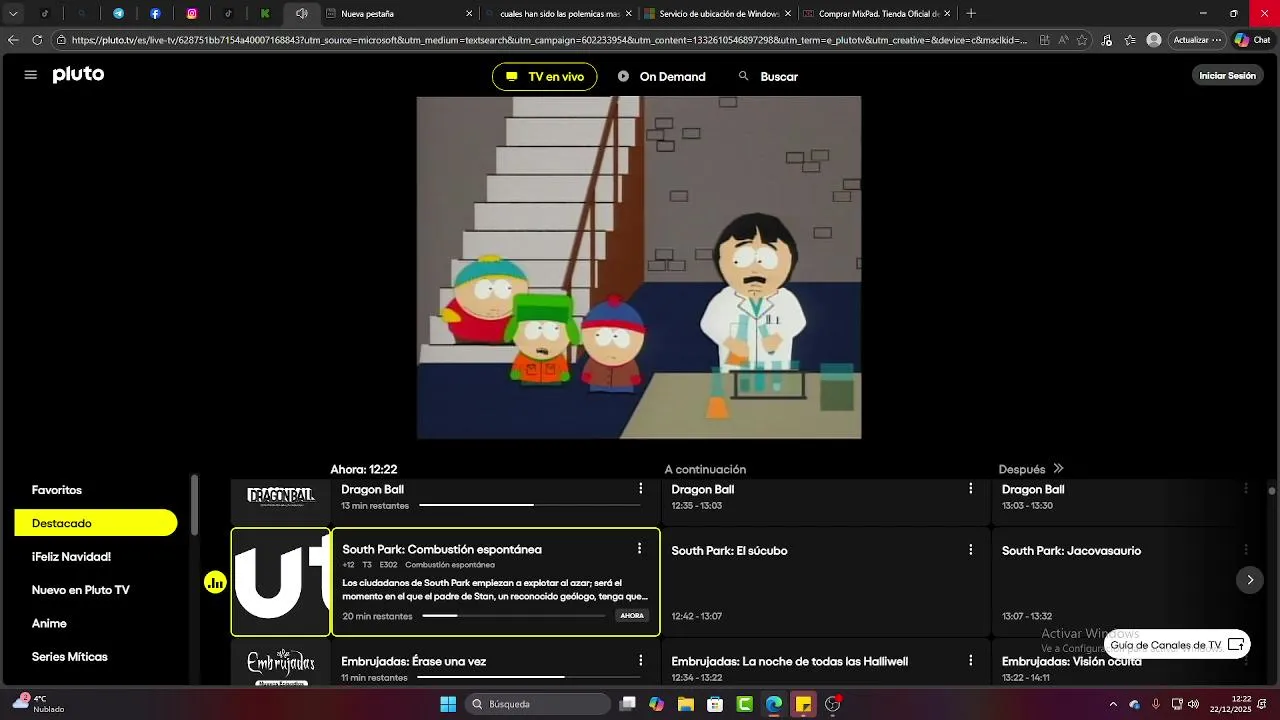
Task: Open options for South Park: Combustión espontánea
Action: tap(639, 549)
